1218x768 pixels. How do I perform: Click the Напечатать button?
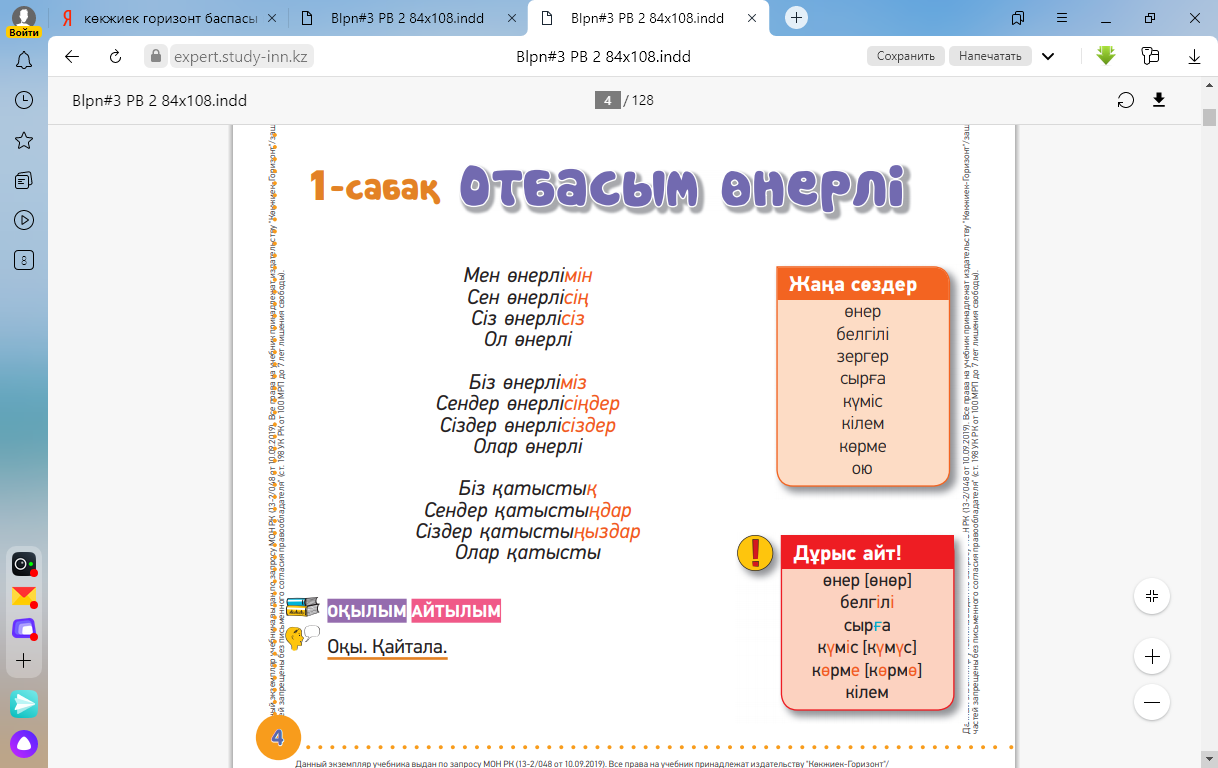point(990,56)
